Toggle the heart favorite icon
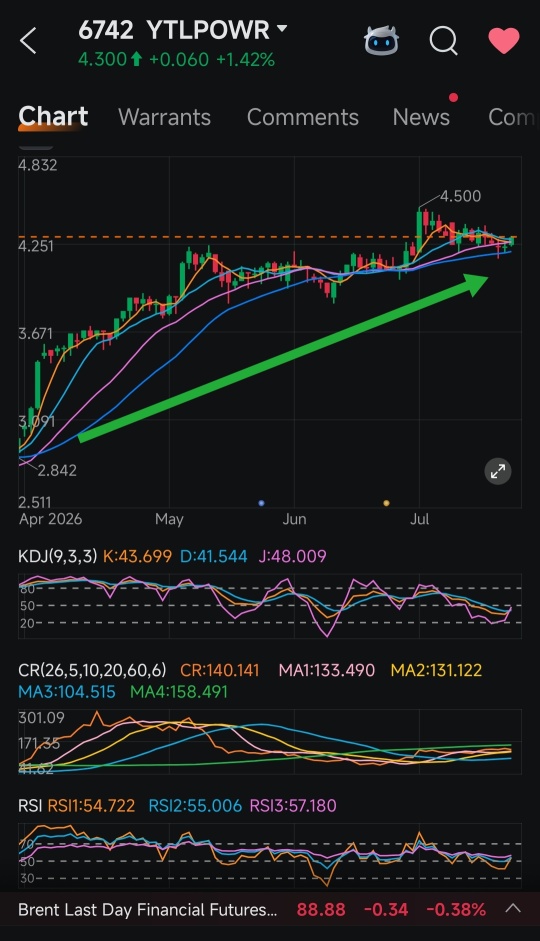Image resolution: width=540 pixels, height=941 pixels. tap(503, 41)
